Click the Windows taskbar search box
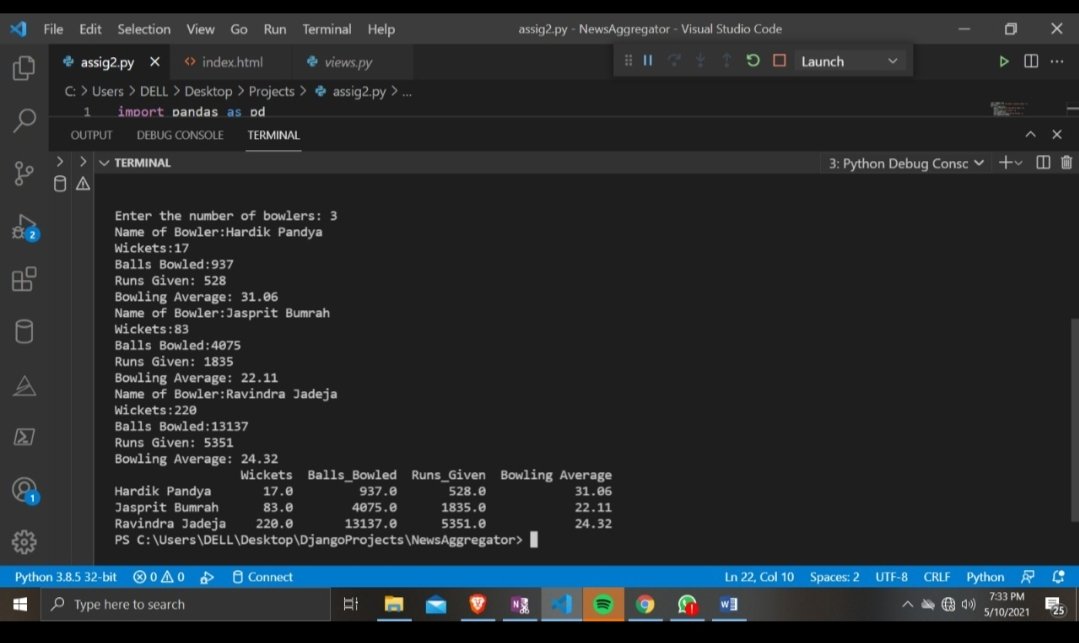 [x=186, y=604]
